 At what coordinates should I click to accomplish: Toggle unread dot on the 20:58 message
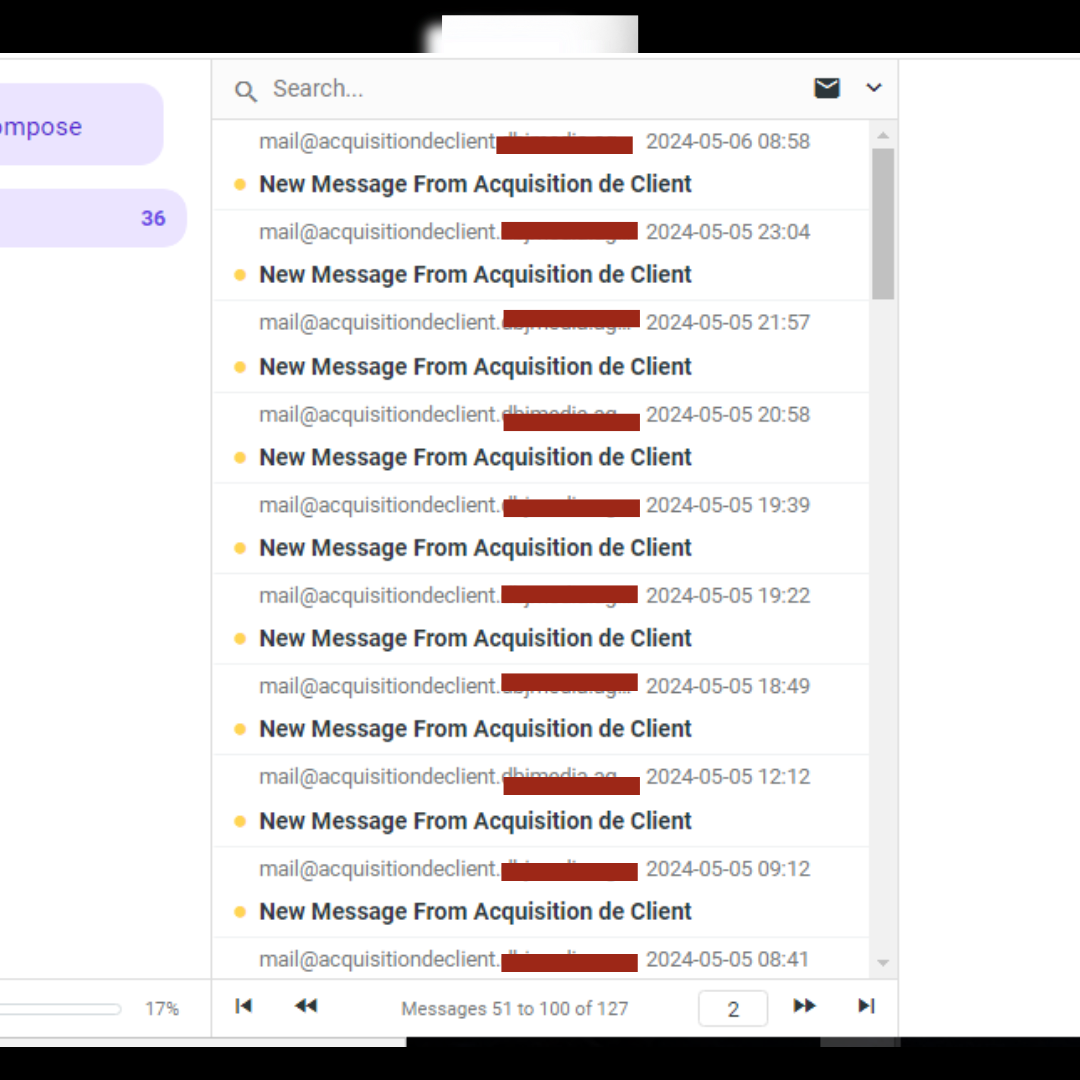point(240,458)
